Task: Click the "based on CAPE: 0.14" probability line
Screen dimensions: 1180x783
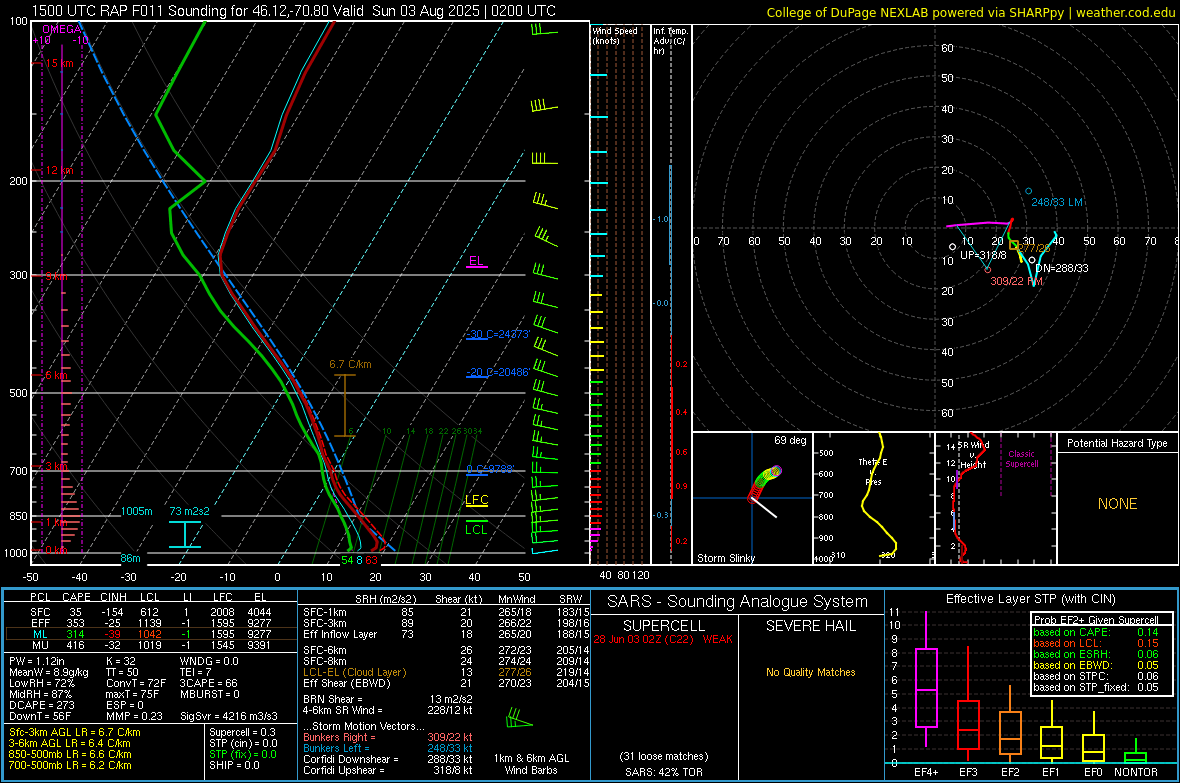Action: tap(1095, 632)
